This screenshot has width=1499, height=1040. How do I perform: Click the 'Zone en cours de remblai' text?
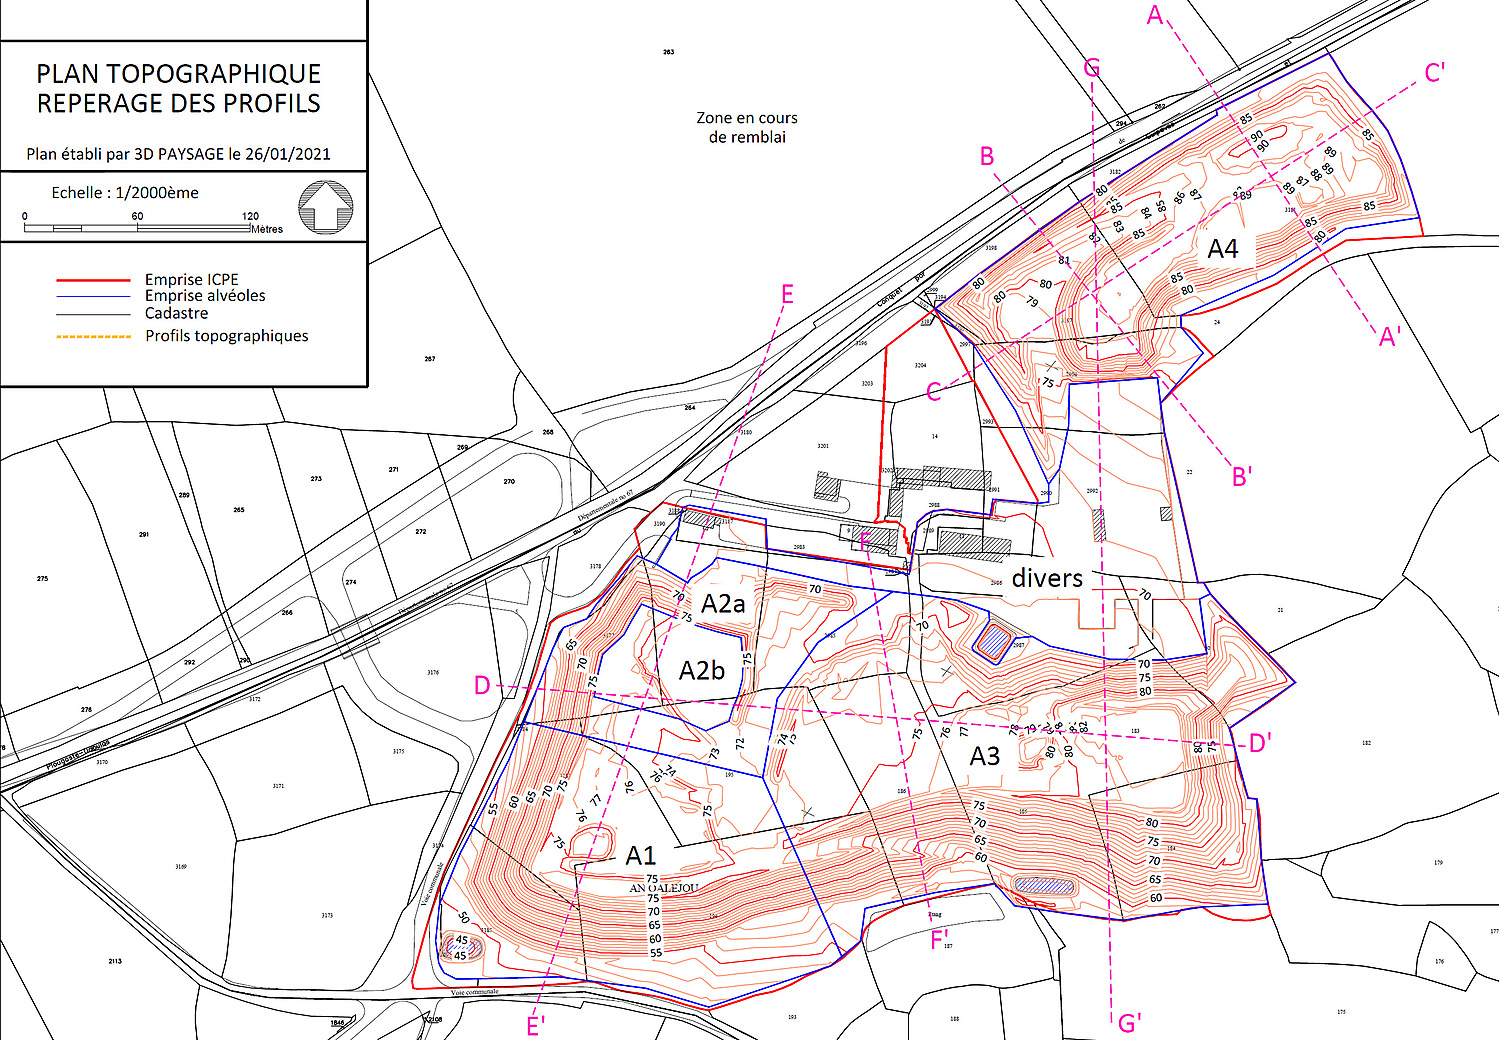tap(747, 127)
